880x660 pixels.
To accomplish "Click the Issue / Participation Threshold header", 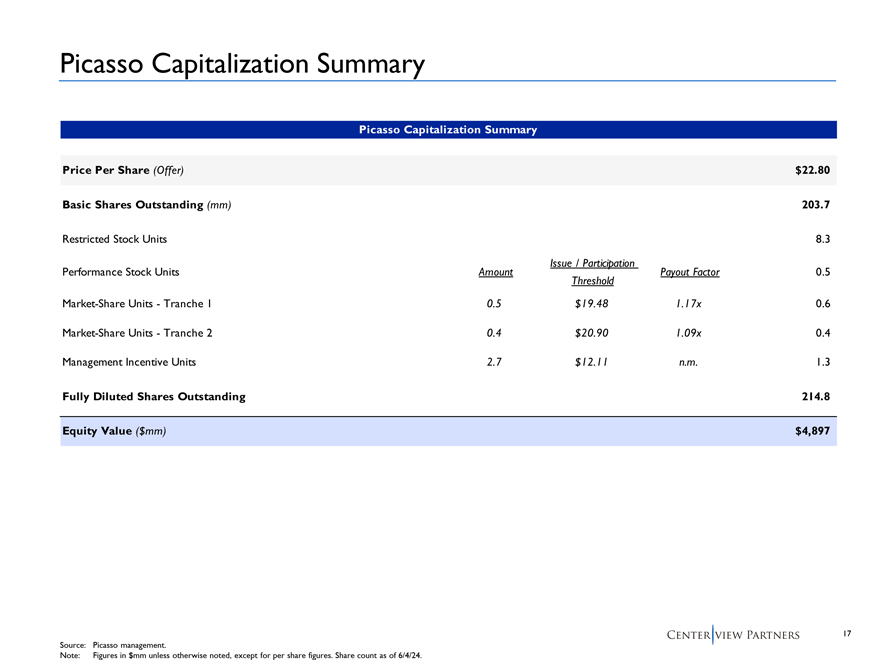I will [593, 272].
